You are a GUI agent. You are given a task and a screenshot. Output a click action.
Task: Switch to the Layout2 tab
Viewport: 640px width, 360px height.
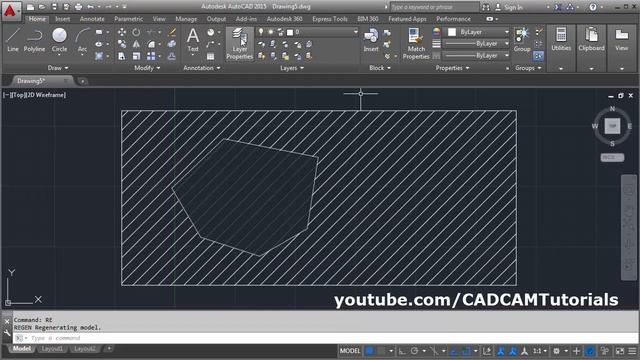pyautogui.click(x=85, y=349)
